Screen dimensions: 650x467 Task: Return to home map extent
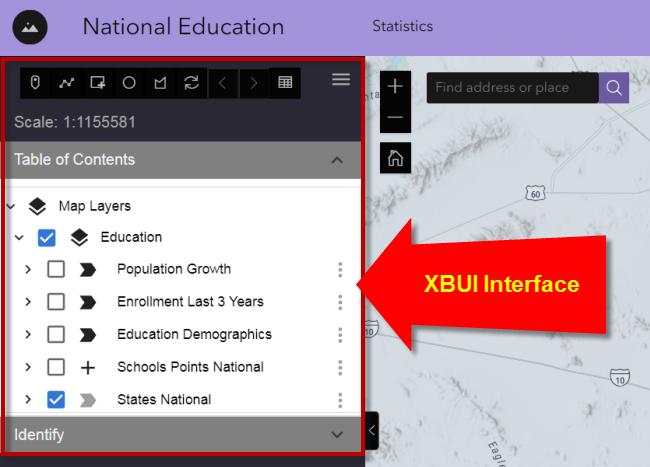coord(395,158)
